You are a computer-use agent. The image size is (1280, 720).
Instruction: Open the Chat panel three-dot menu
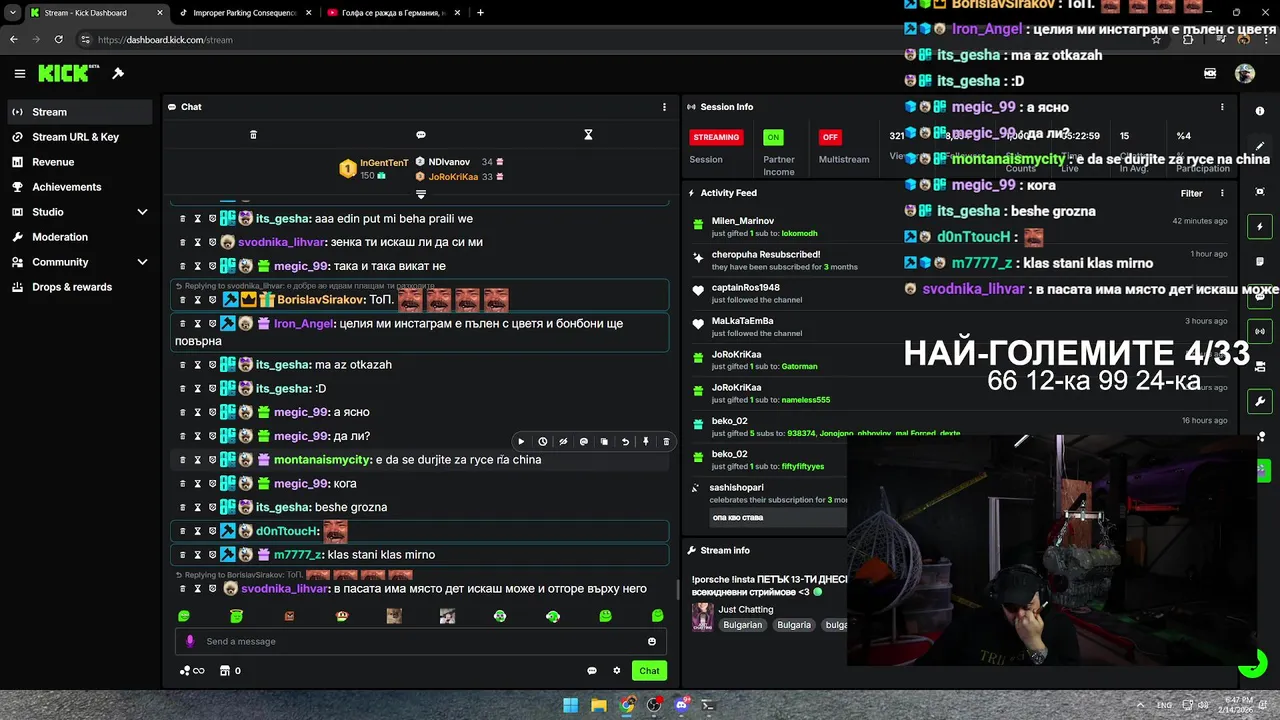pos(664,107)
